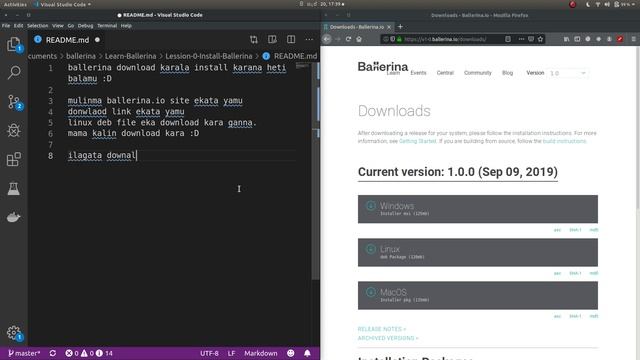
Task: Go back in Firefox
Action: tap(327, 39)
